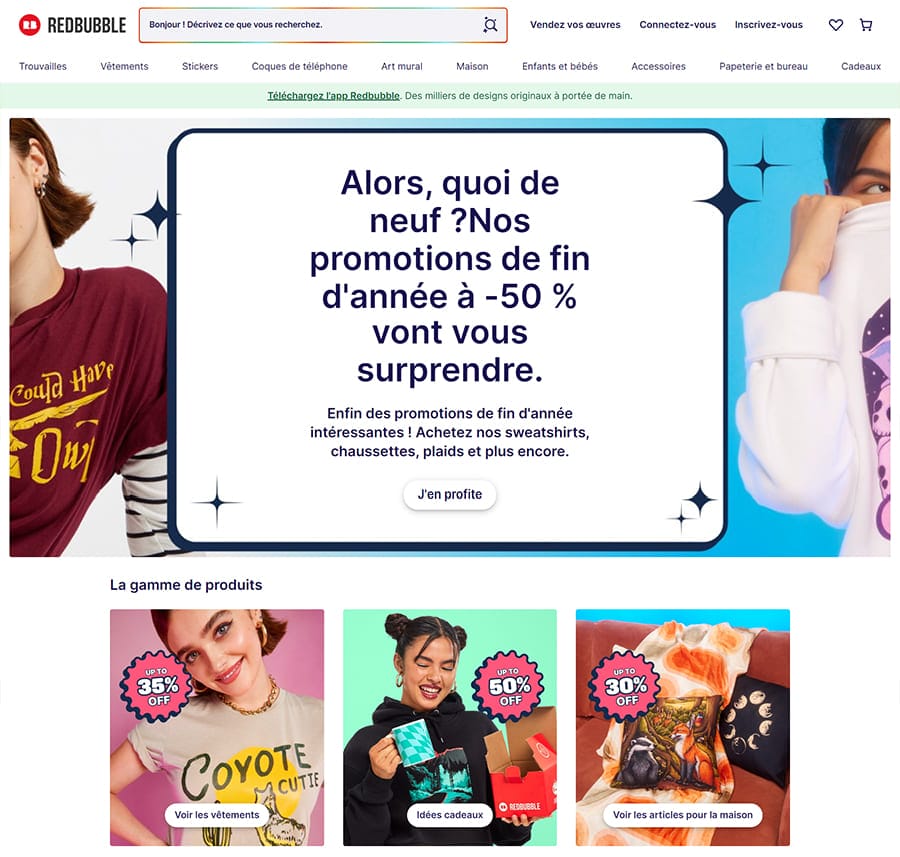This screenshot has height=857, width=900.
Task: Click the 50% off badge on gift card
Action: [x=509, y=686]
